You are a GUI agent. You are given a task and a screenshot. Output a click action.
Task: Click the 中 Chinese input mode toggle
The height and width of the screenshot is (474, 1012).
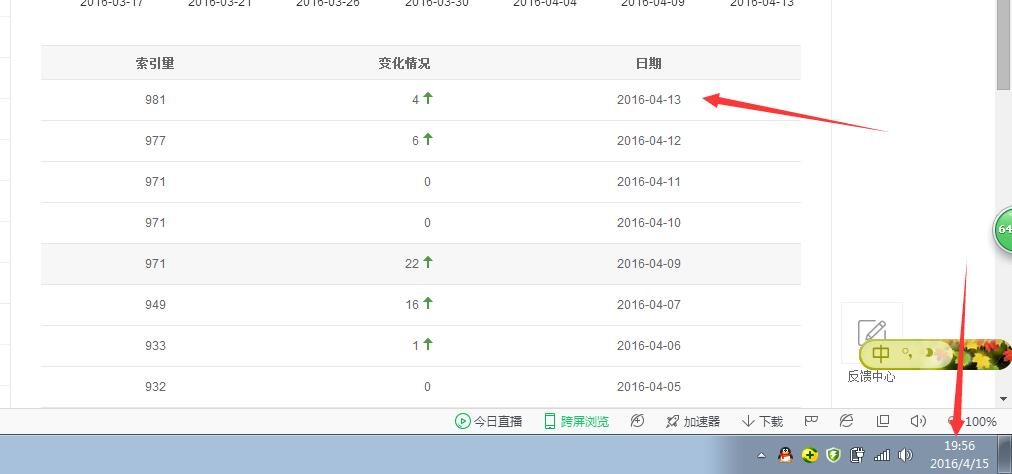(880, 353)
